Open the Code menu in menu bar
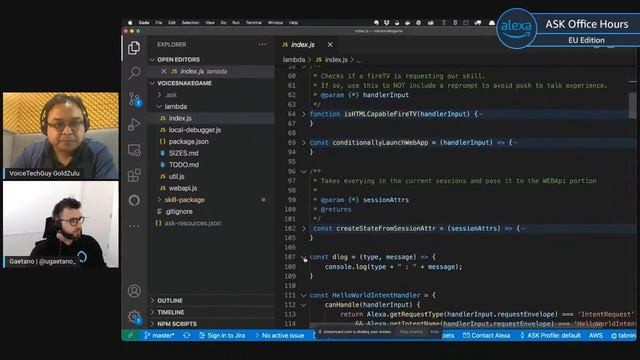The height and width of the screenshot is (360, 640). click(144, 23)
